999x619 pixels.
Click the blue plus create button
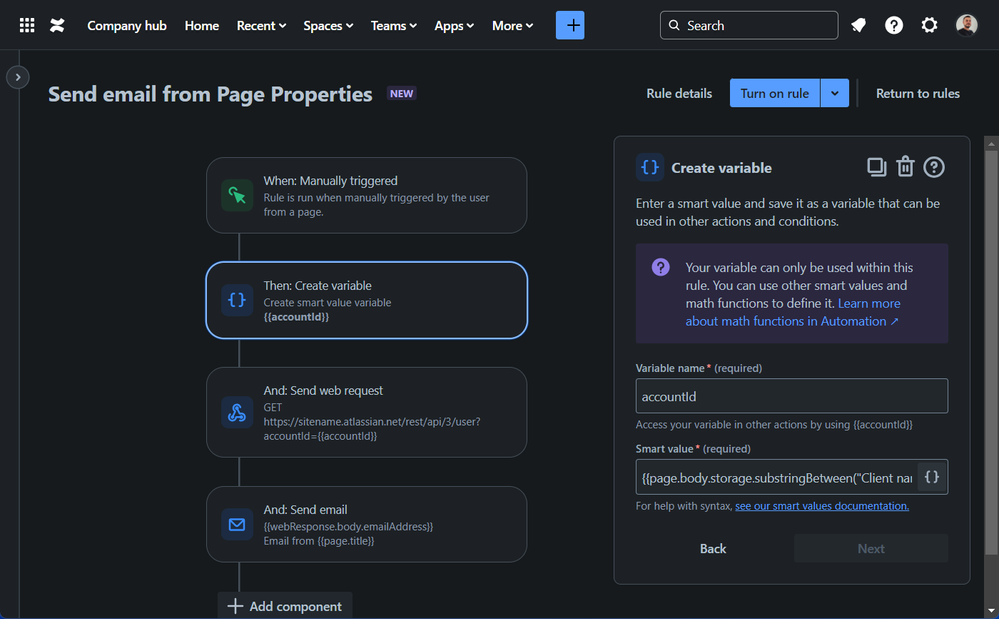point(570,25)
